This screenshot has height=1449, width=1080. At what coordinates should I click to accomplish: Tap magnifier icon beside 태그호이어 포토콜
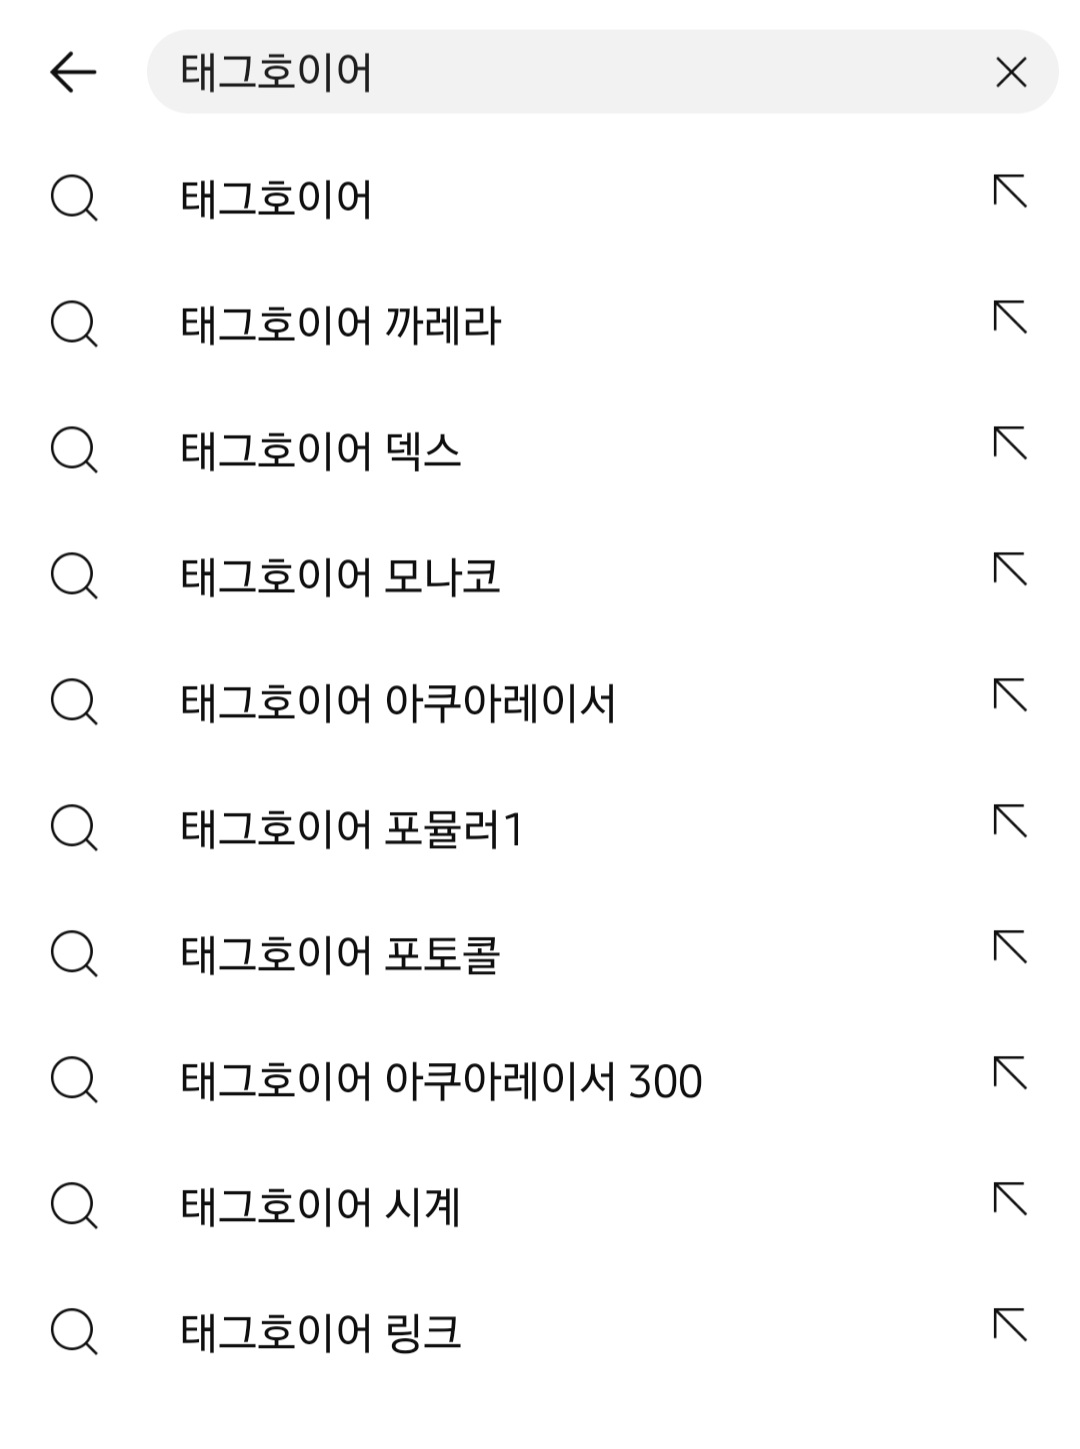click(74, 954)
